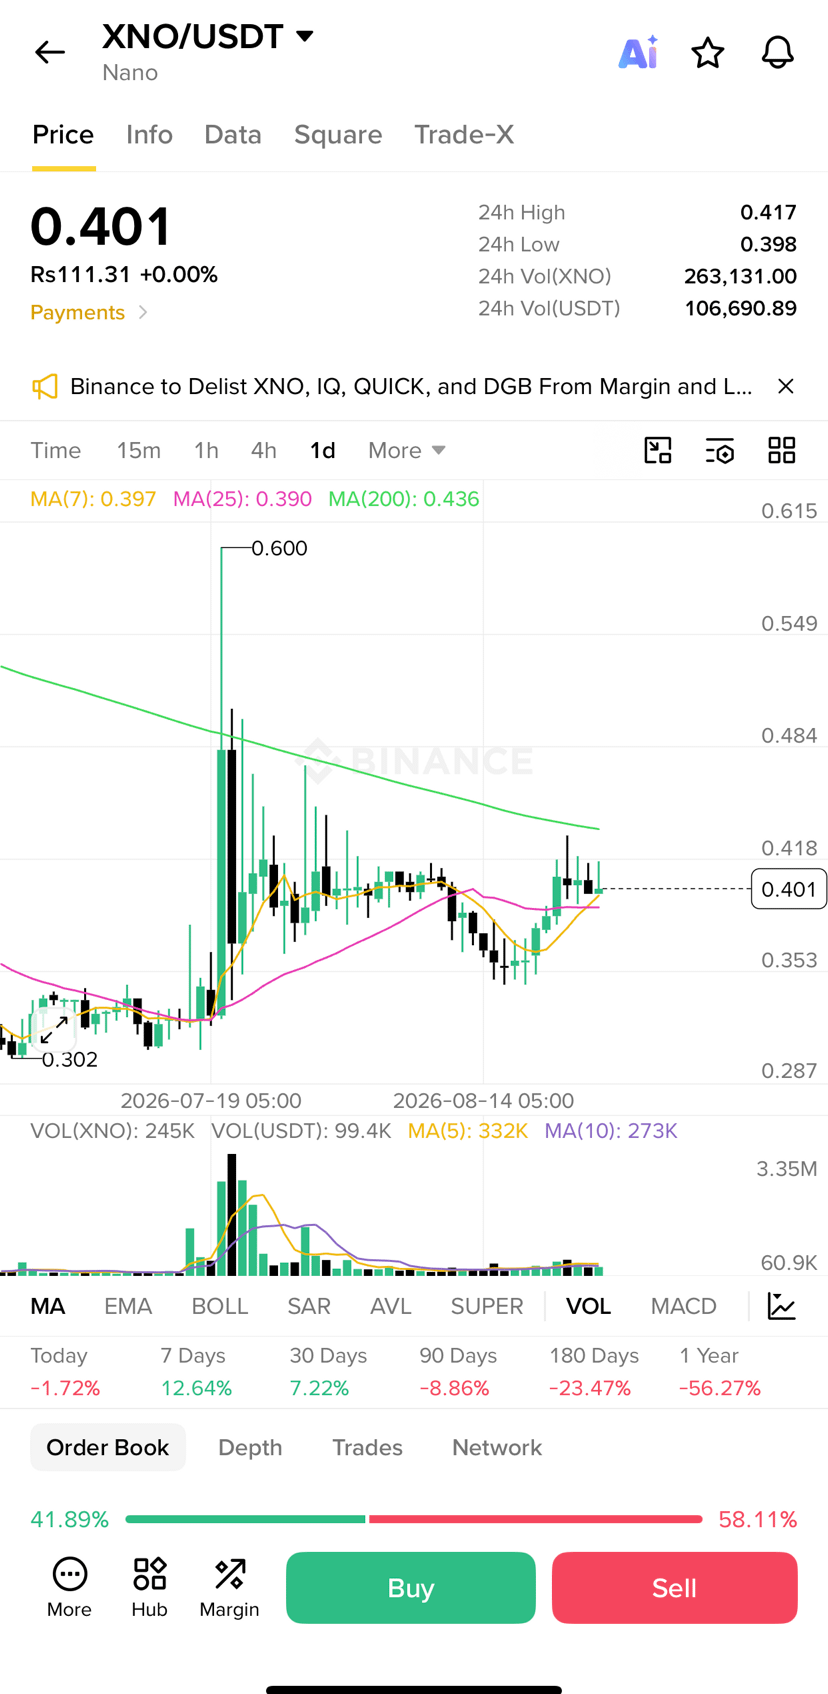Open the AI assistant icon

pyautogui.click(x=638, y=52)
